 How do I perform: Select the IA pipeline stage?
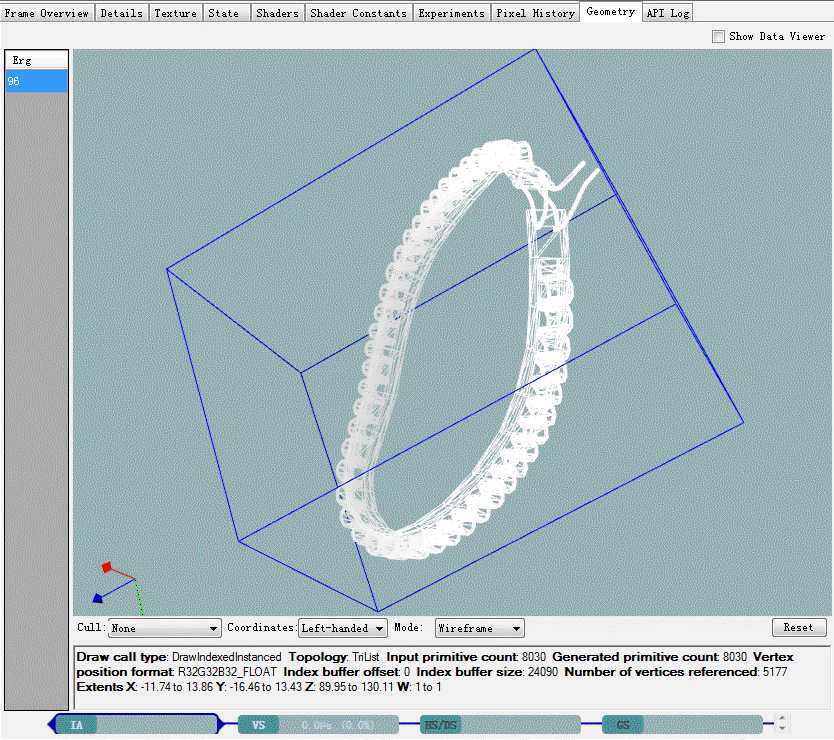click(x=137, y=724)
